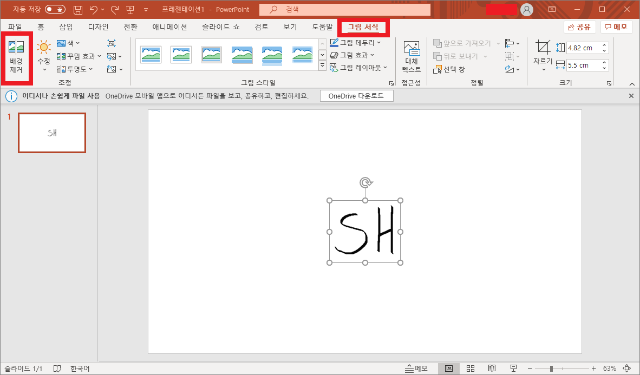Open the Rotate objects dropdown icon
The width and height of the screenshot is (640, 375).
(511, 69)
